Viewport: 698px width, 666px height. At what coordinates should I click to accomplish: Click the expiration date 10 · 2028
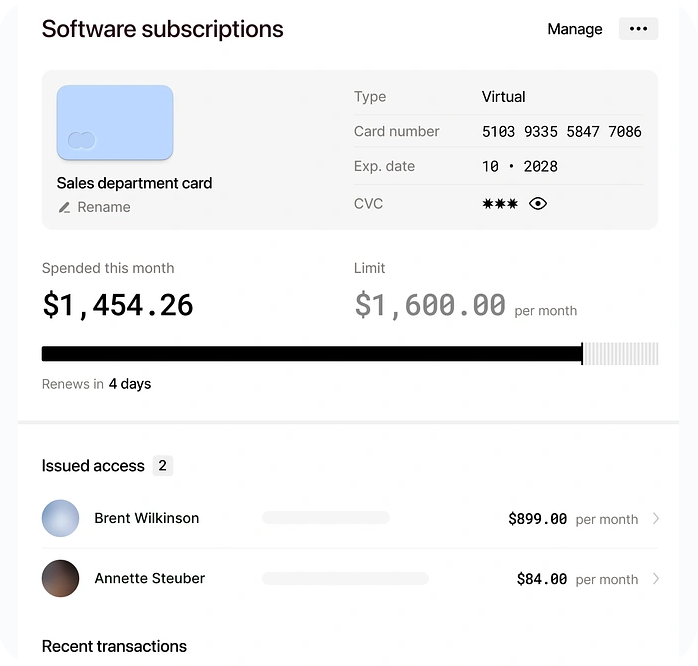[x=520, y=166]
